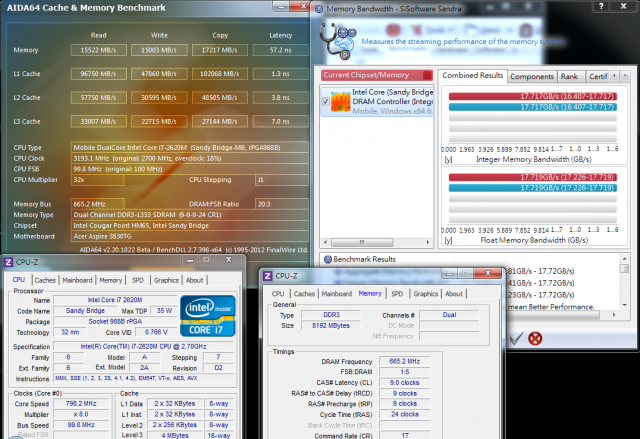Viewport: 640px width, 439px height.
Task: Open the Certif tab in Sandra
Action: pyautogui.click(x=598, y=77)
